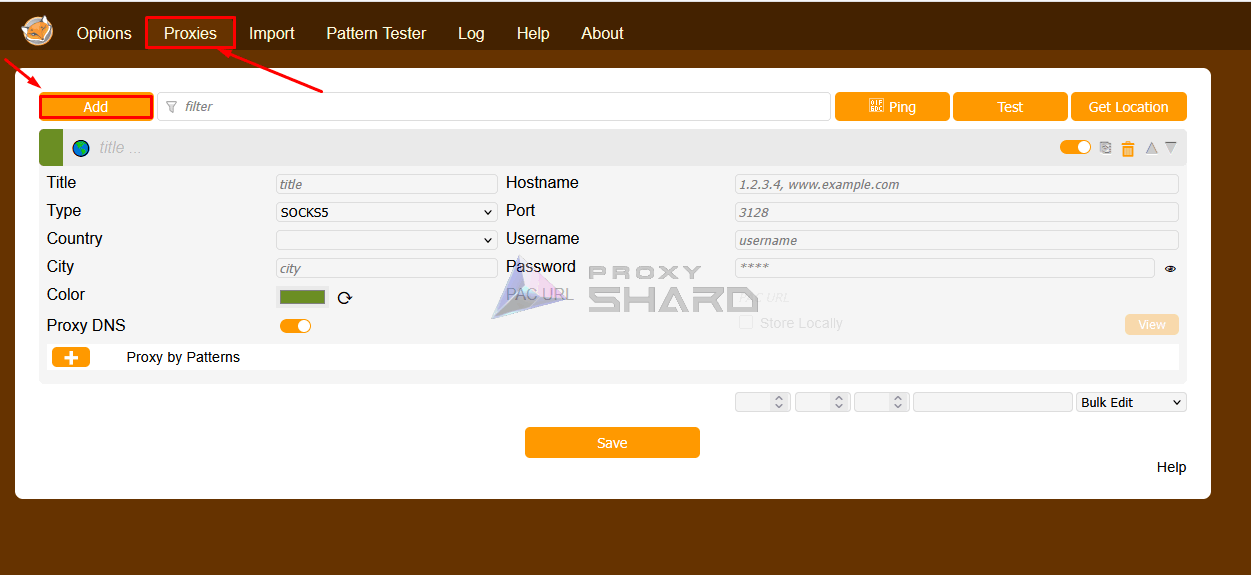Screen dimensions: 1251x575
Task: Toggle the Proxy DNS switch
Action: click(x=295, y=326)
